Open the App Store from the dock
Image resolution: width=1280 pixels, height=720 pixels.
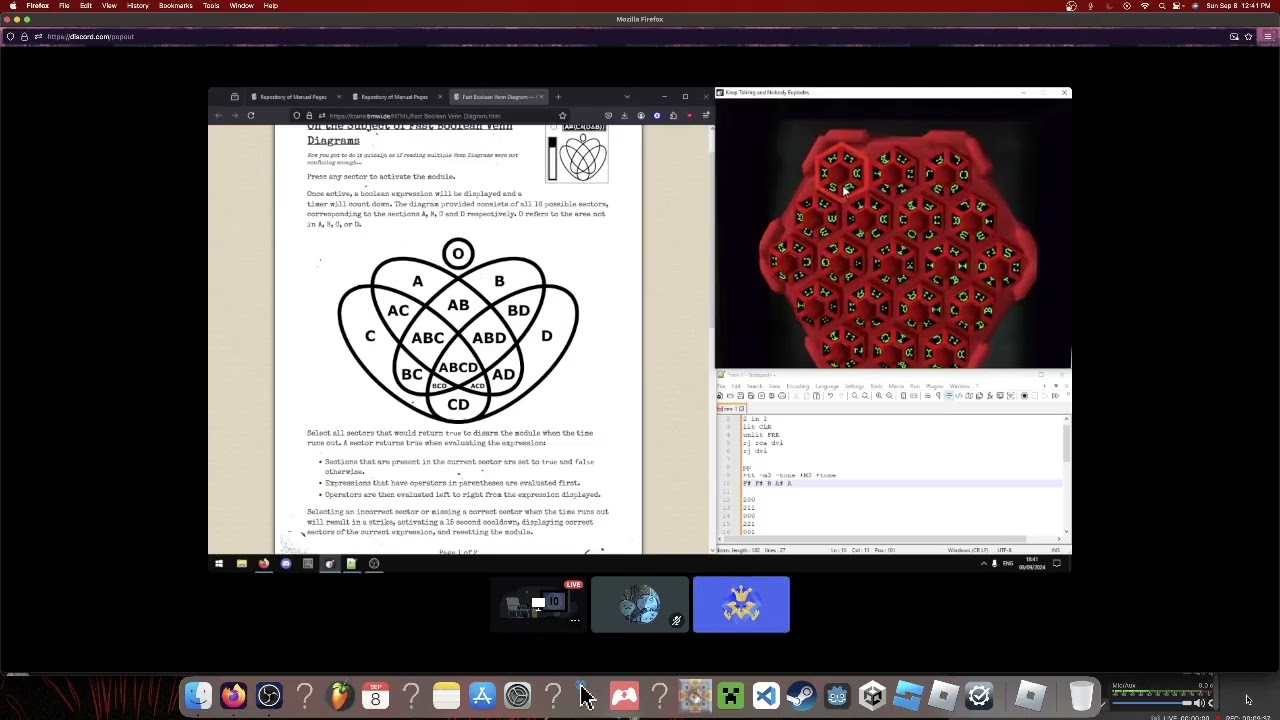(482, 695)
